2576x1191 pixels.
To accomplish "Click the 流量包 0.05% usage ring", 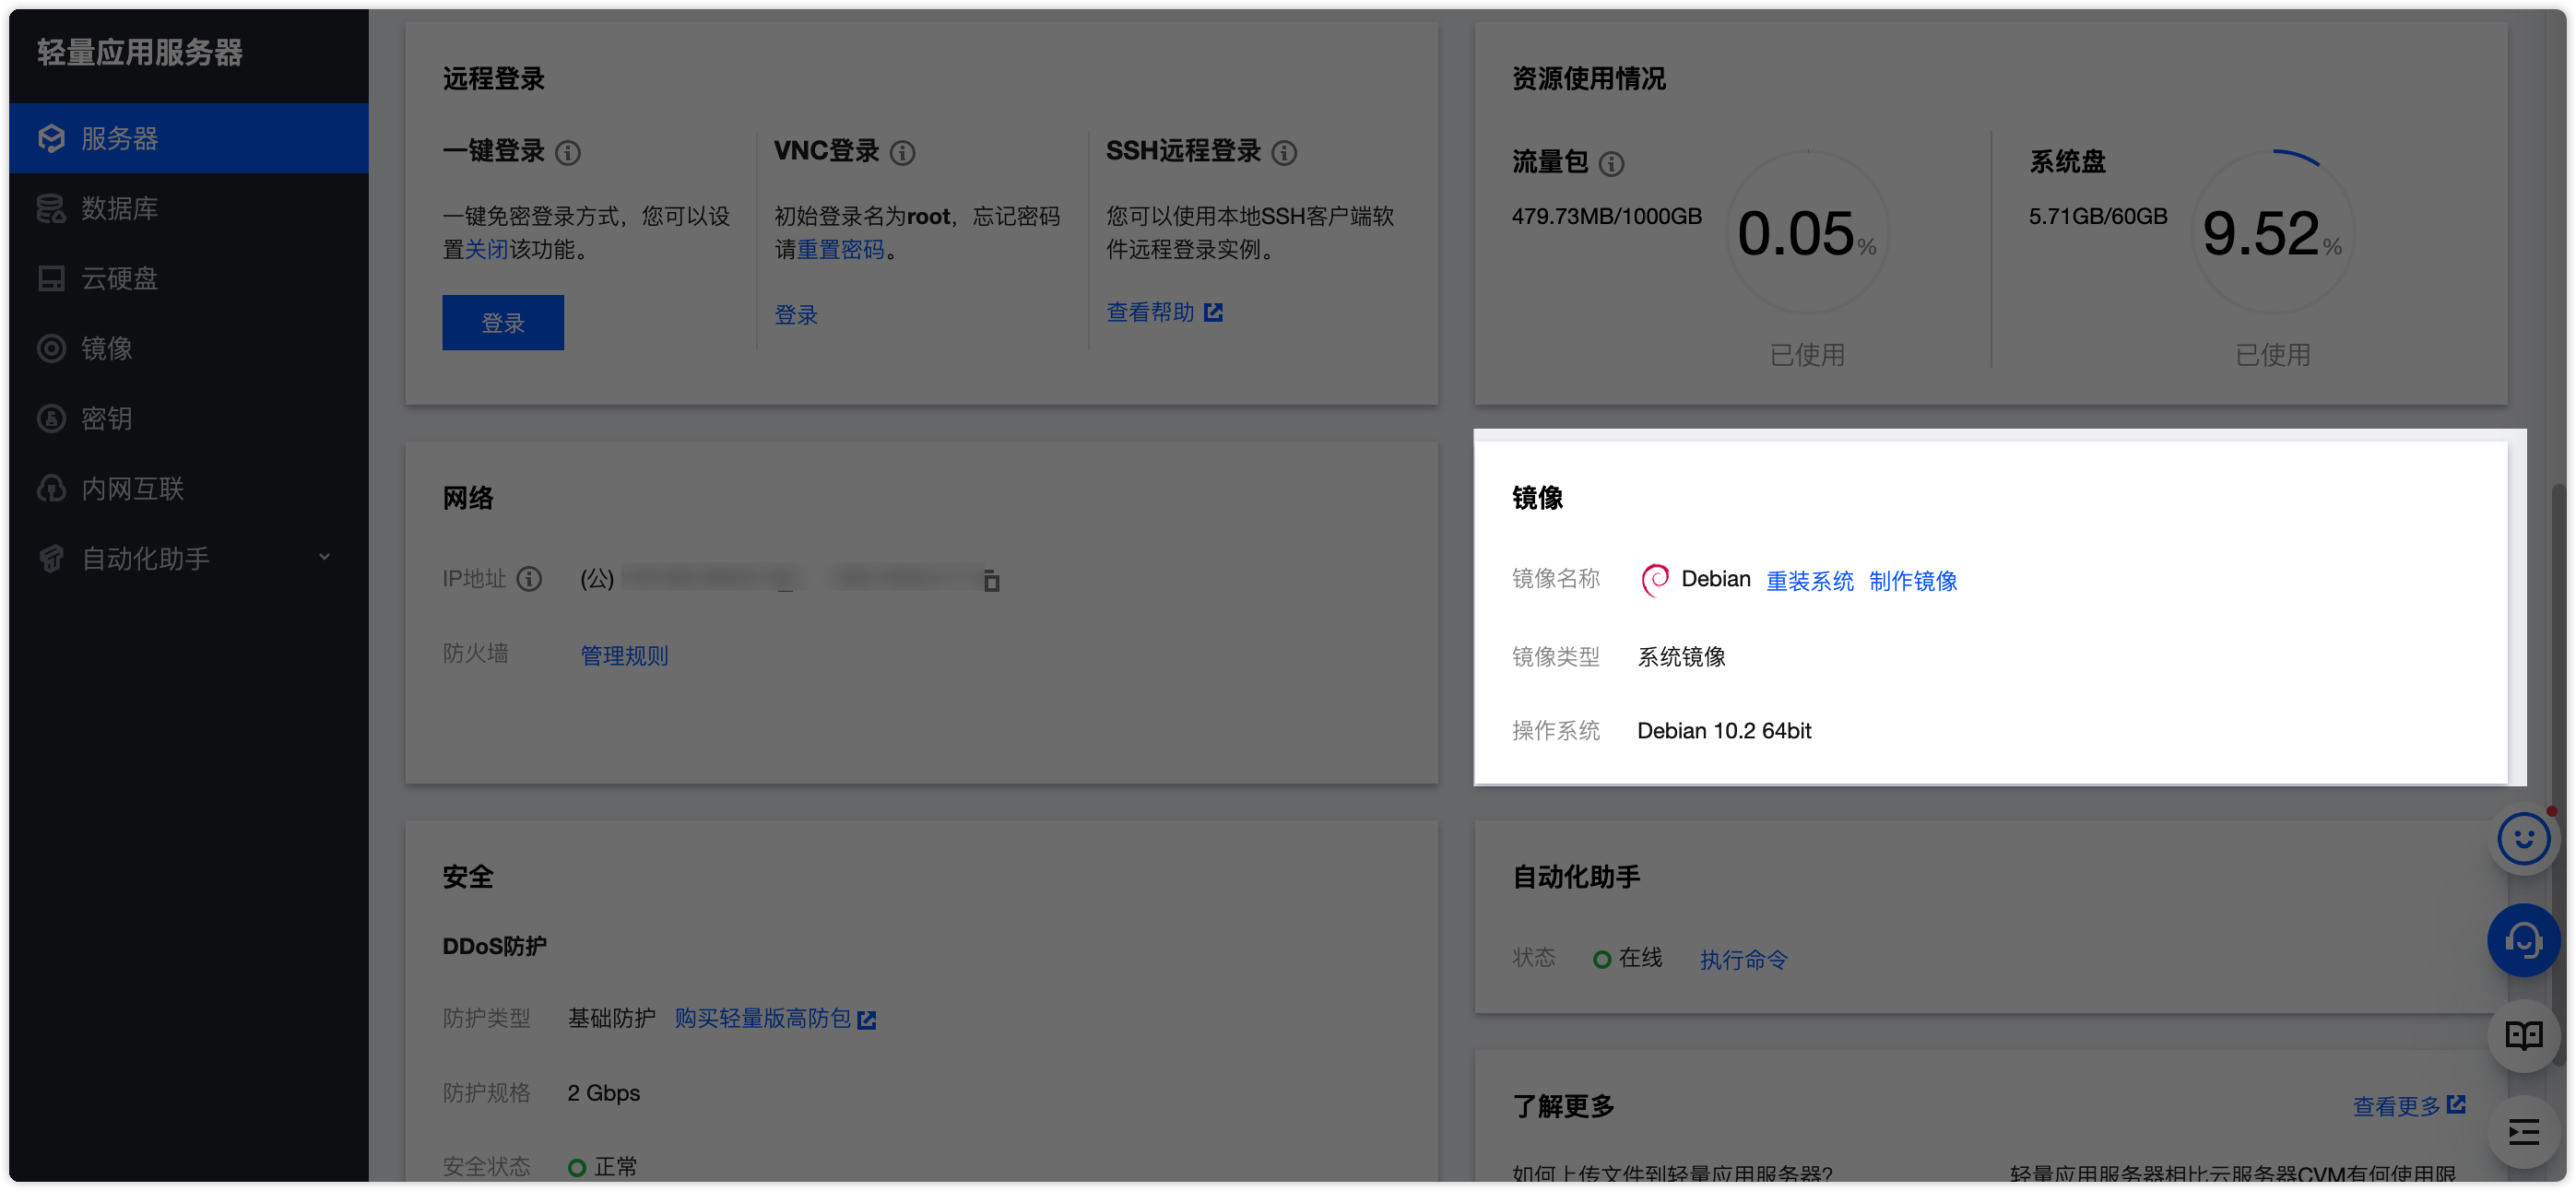I will coord(1807,233).
